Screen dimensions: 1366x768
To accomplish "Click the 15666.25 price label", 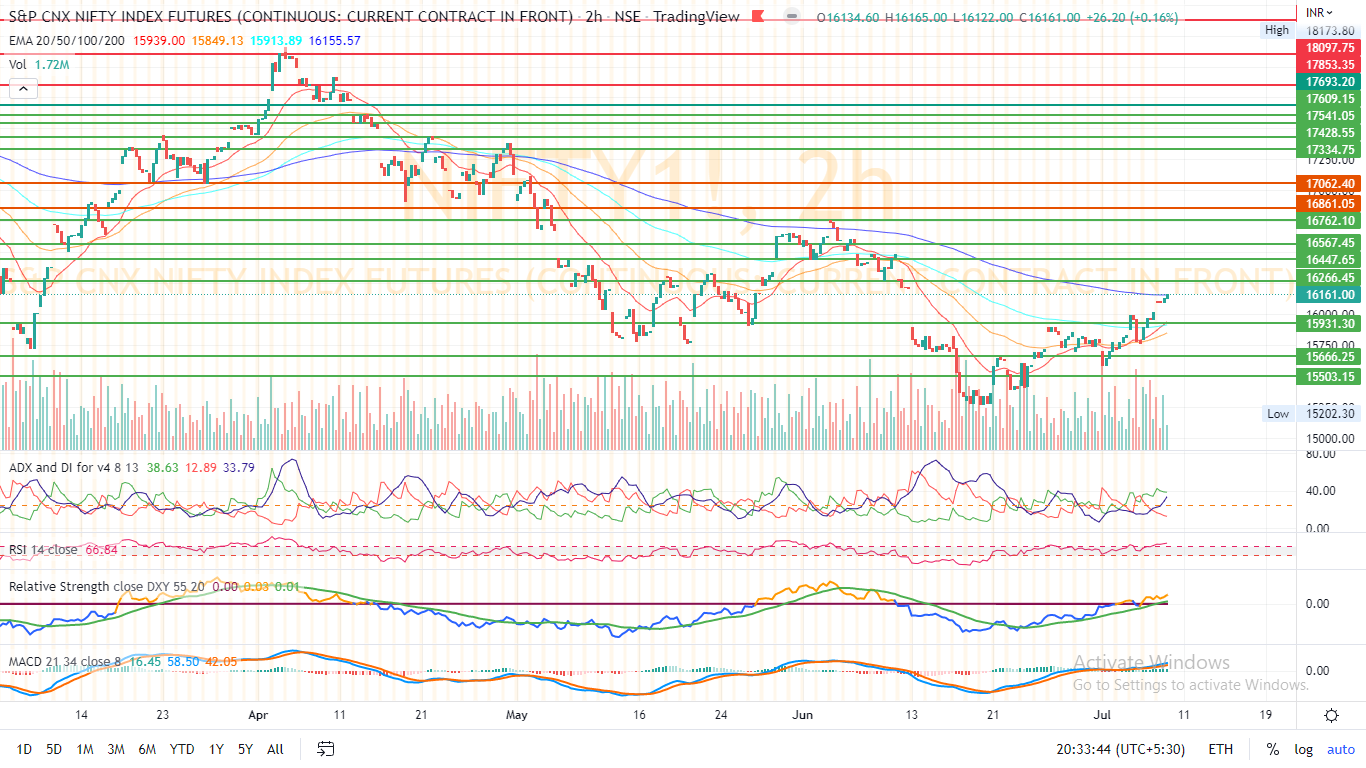I will tap(1330, 357).
